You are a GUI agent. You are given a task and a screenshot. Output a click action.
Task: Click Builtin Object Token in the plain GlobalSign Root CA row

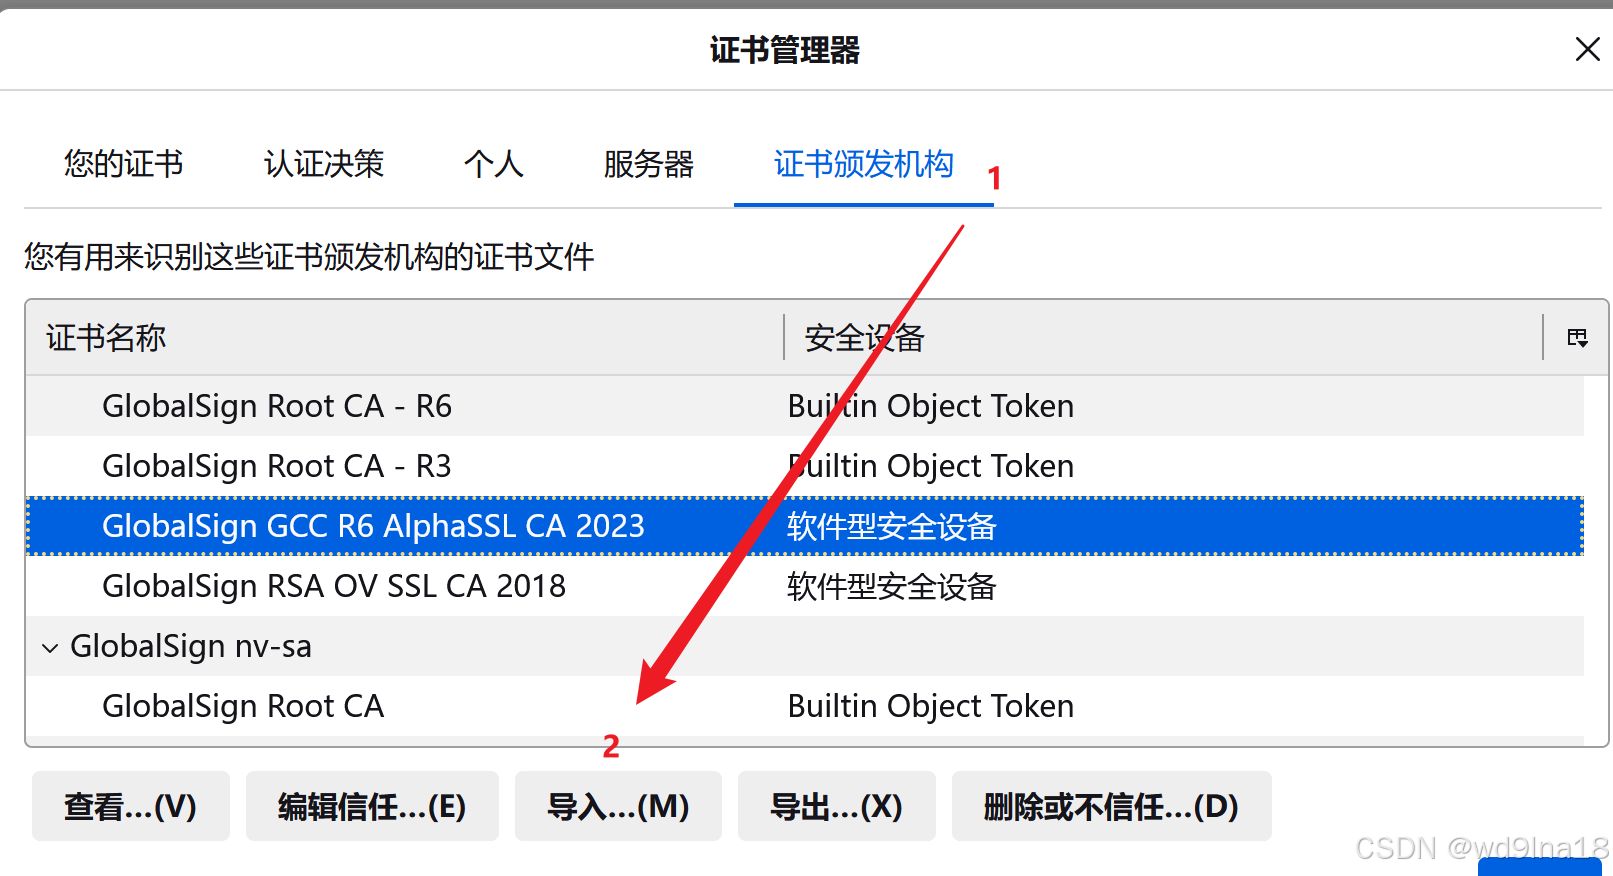[931, 706]
